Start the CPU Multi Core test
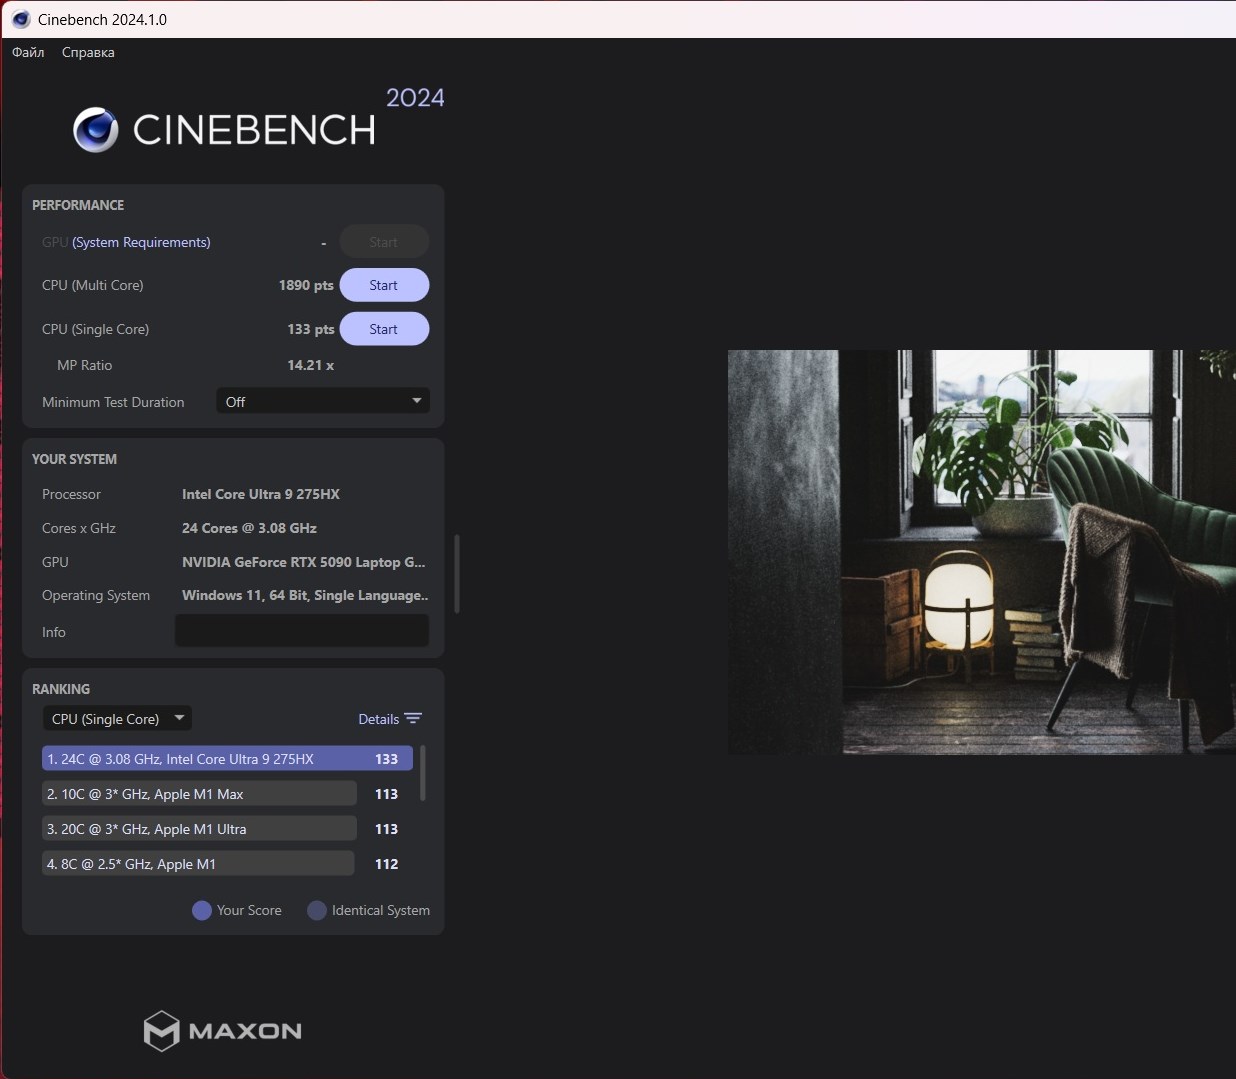1236x1079 pixels. click(x=384, y=285)
